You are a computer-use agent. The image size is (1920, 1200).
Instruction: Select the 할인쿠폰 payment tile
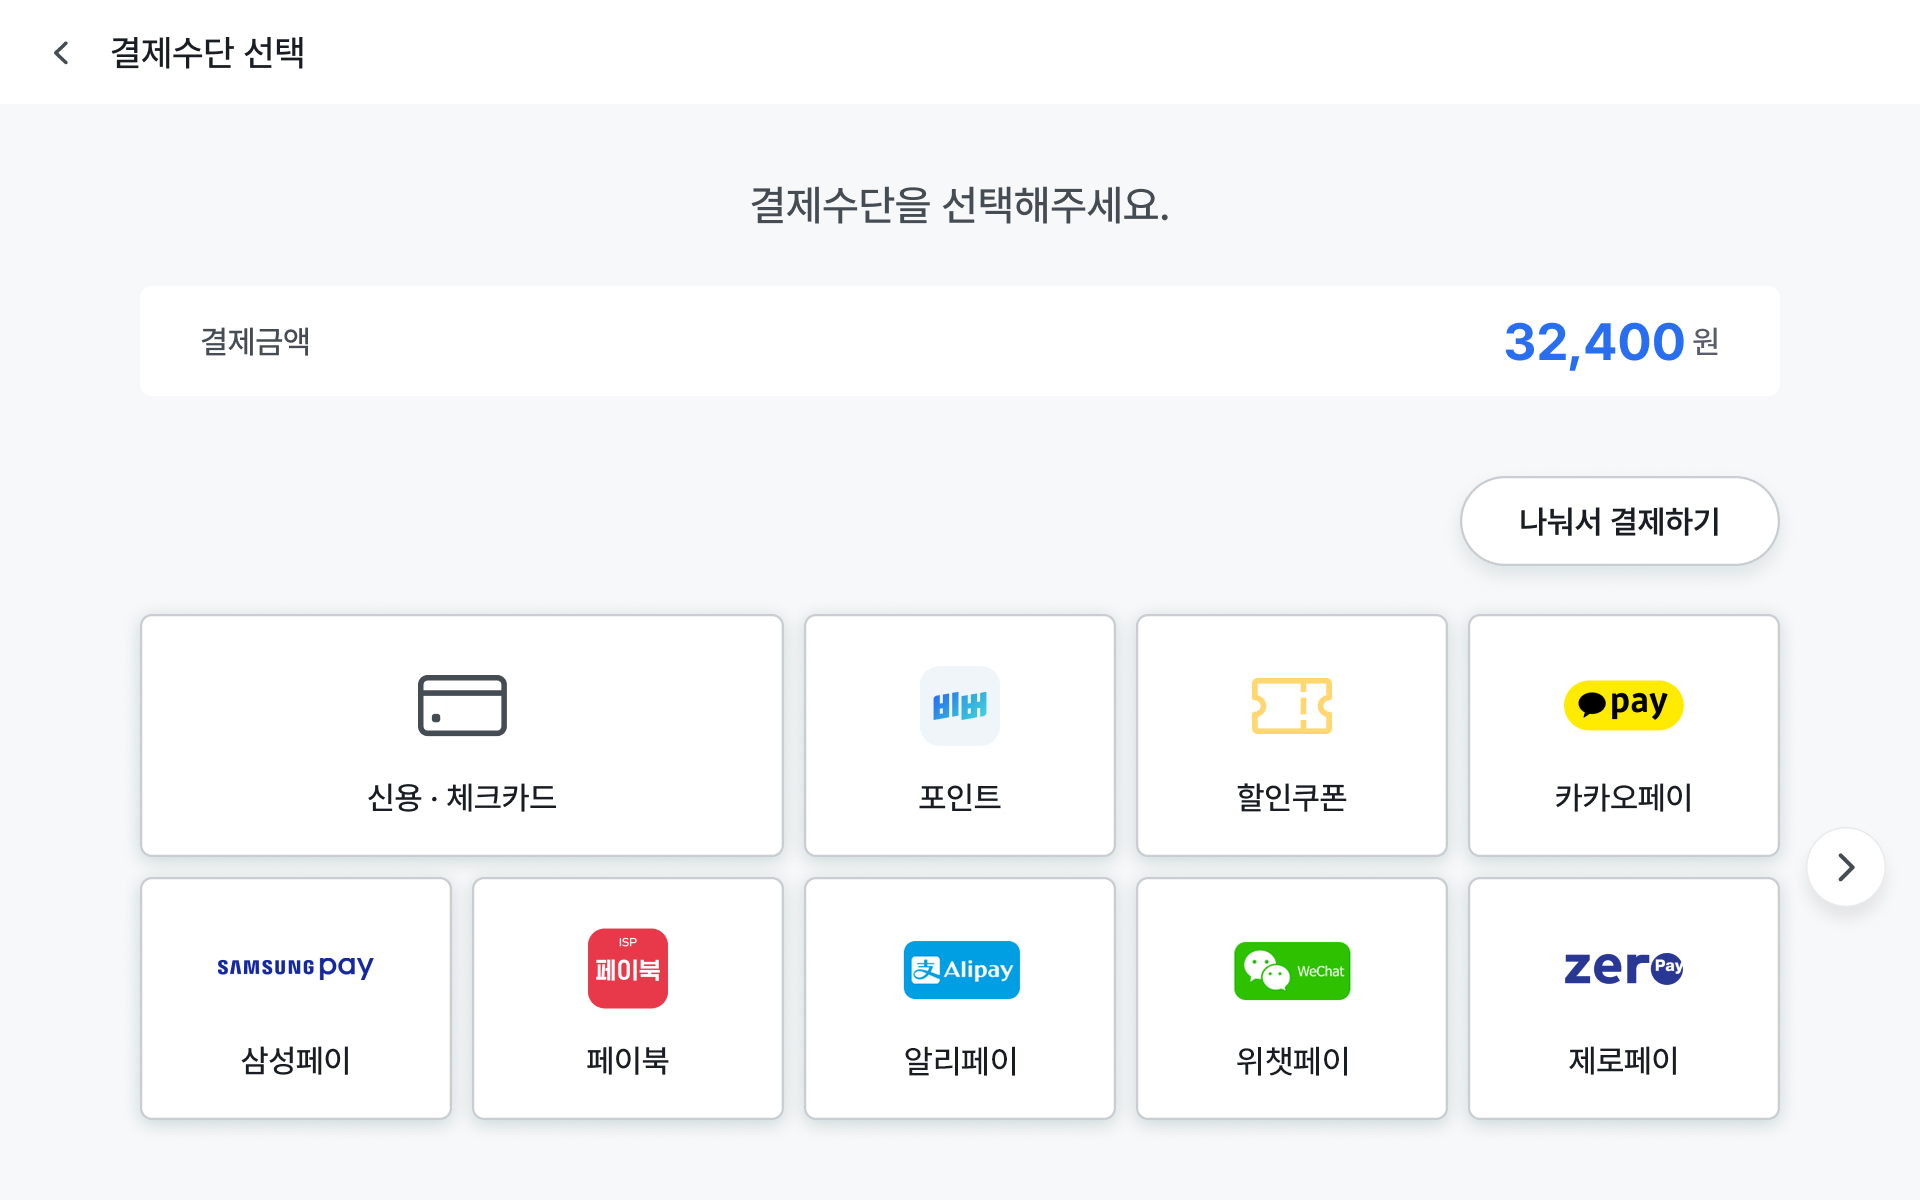(x=1291, y=736)
